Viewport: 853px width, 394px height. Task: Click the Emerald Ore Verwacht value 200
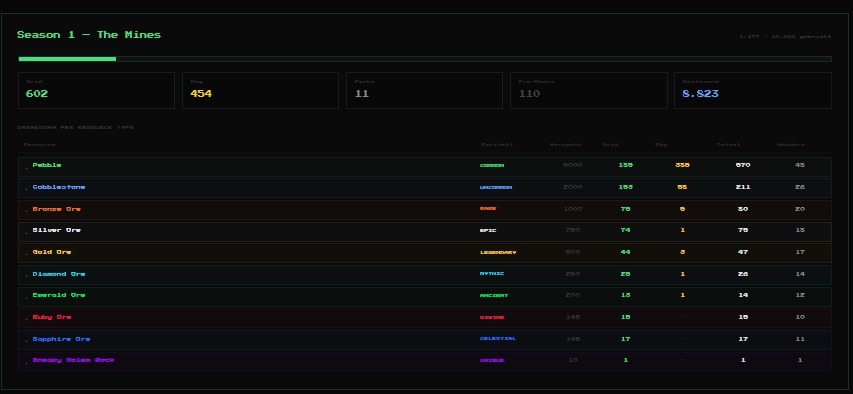coord(572,295)
